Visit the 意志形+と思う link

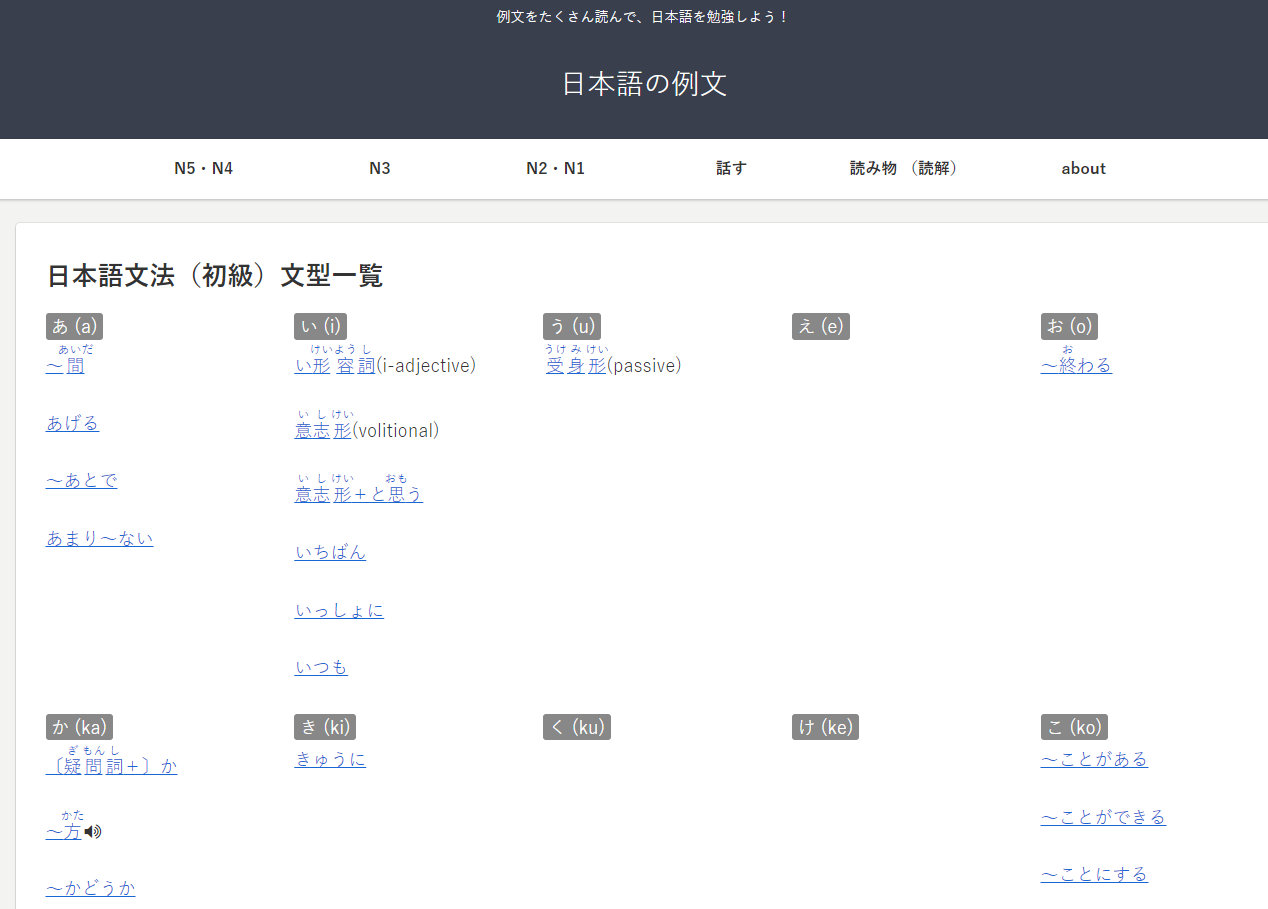click(358, 494)
